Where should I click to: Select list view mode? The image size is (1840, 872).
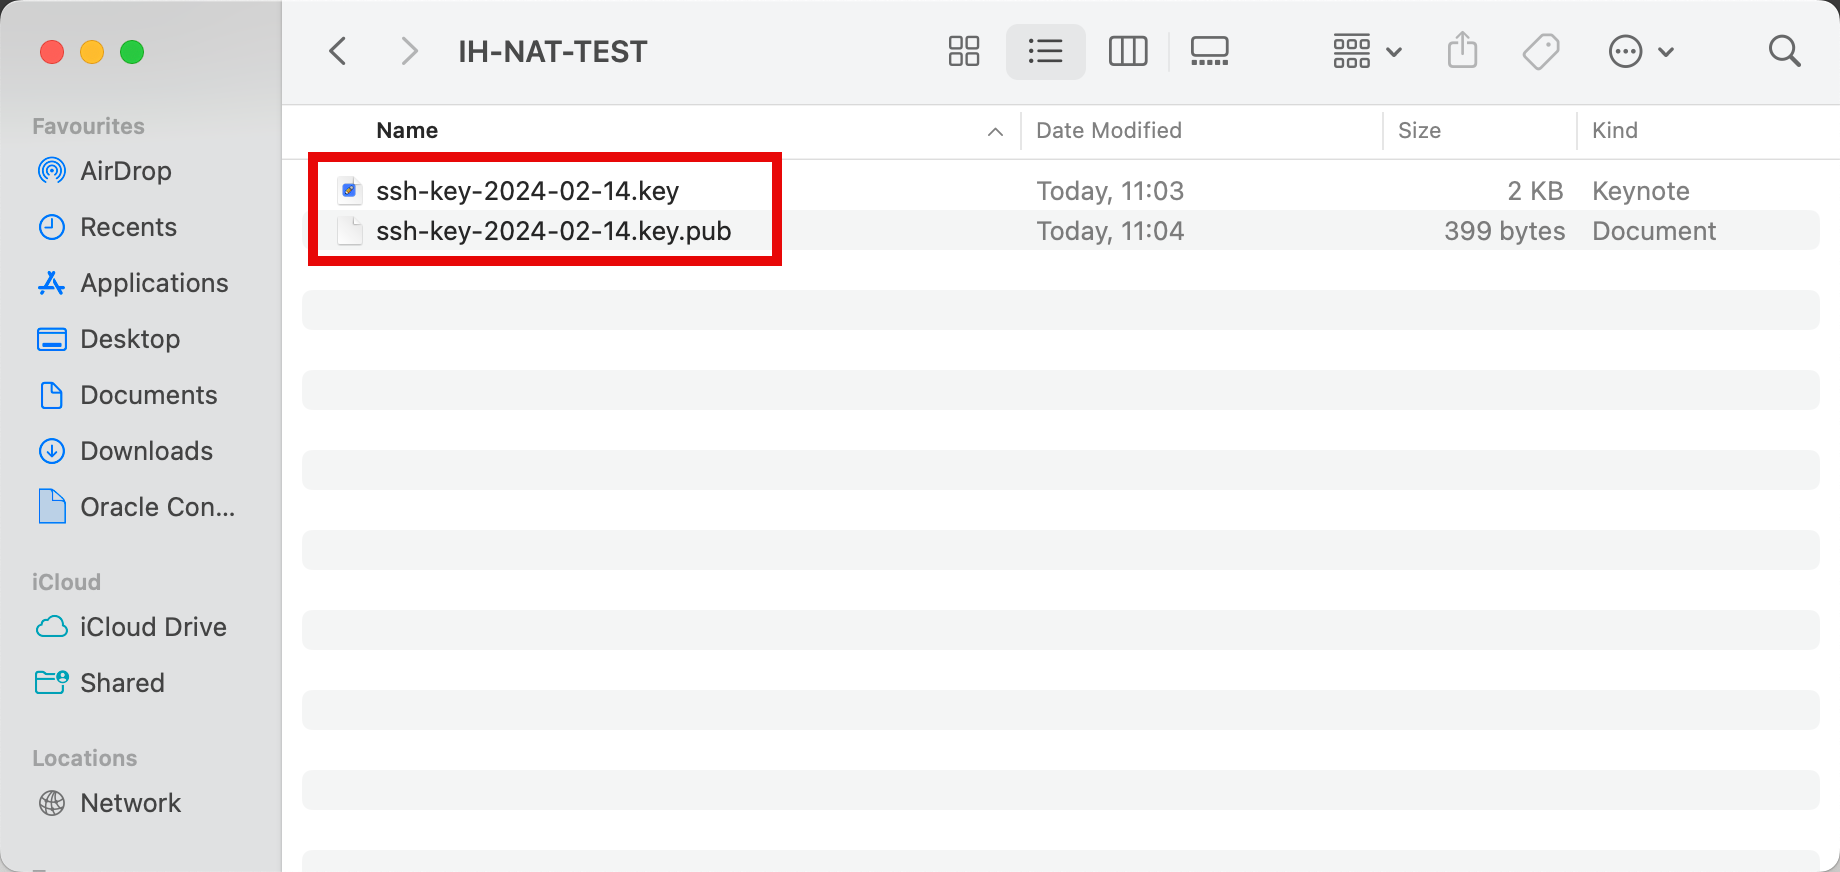(1045, 51)
